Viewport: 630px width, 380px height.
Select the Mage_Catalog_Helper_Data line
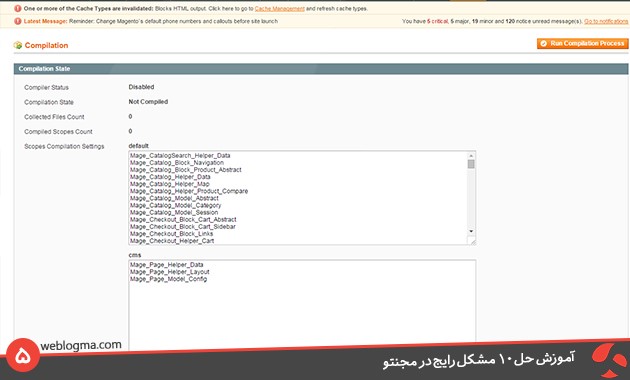tap(170, 177)
